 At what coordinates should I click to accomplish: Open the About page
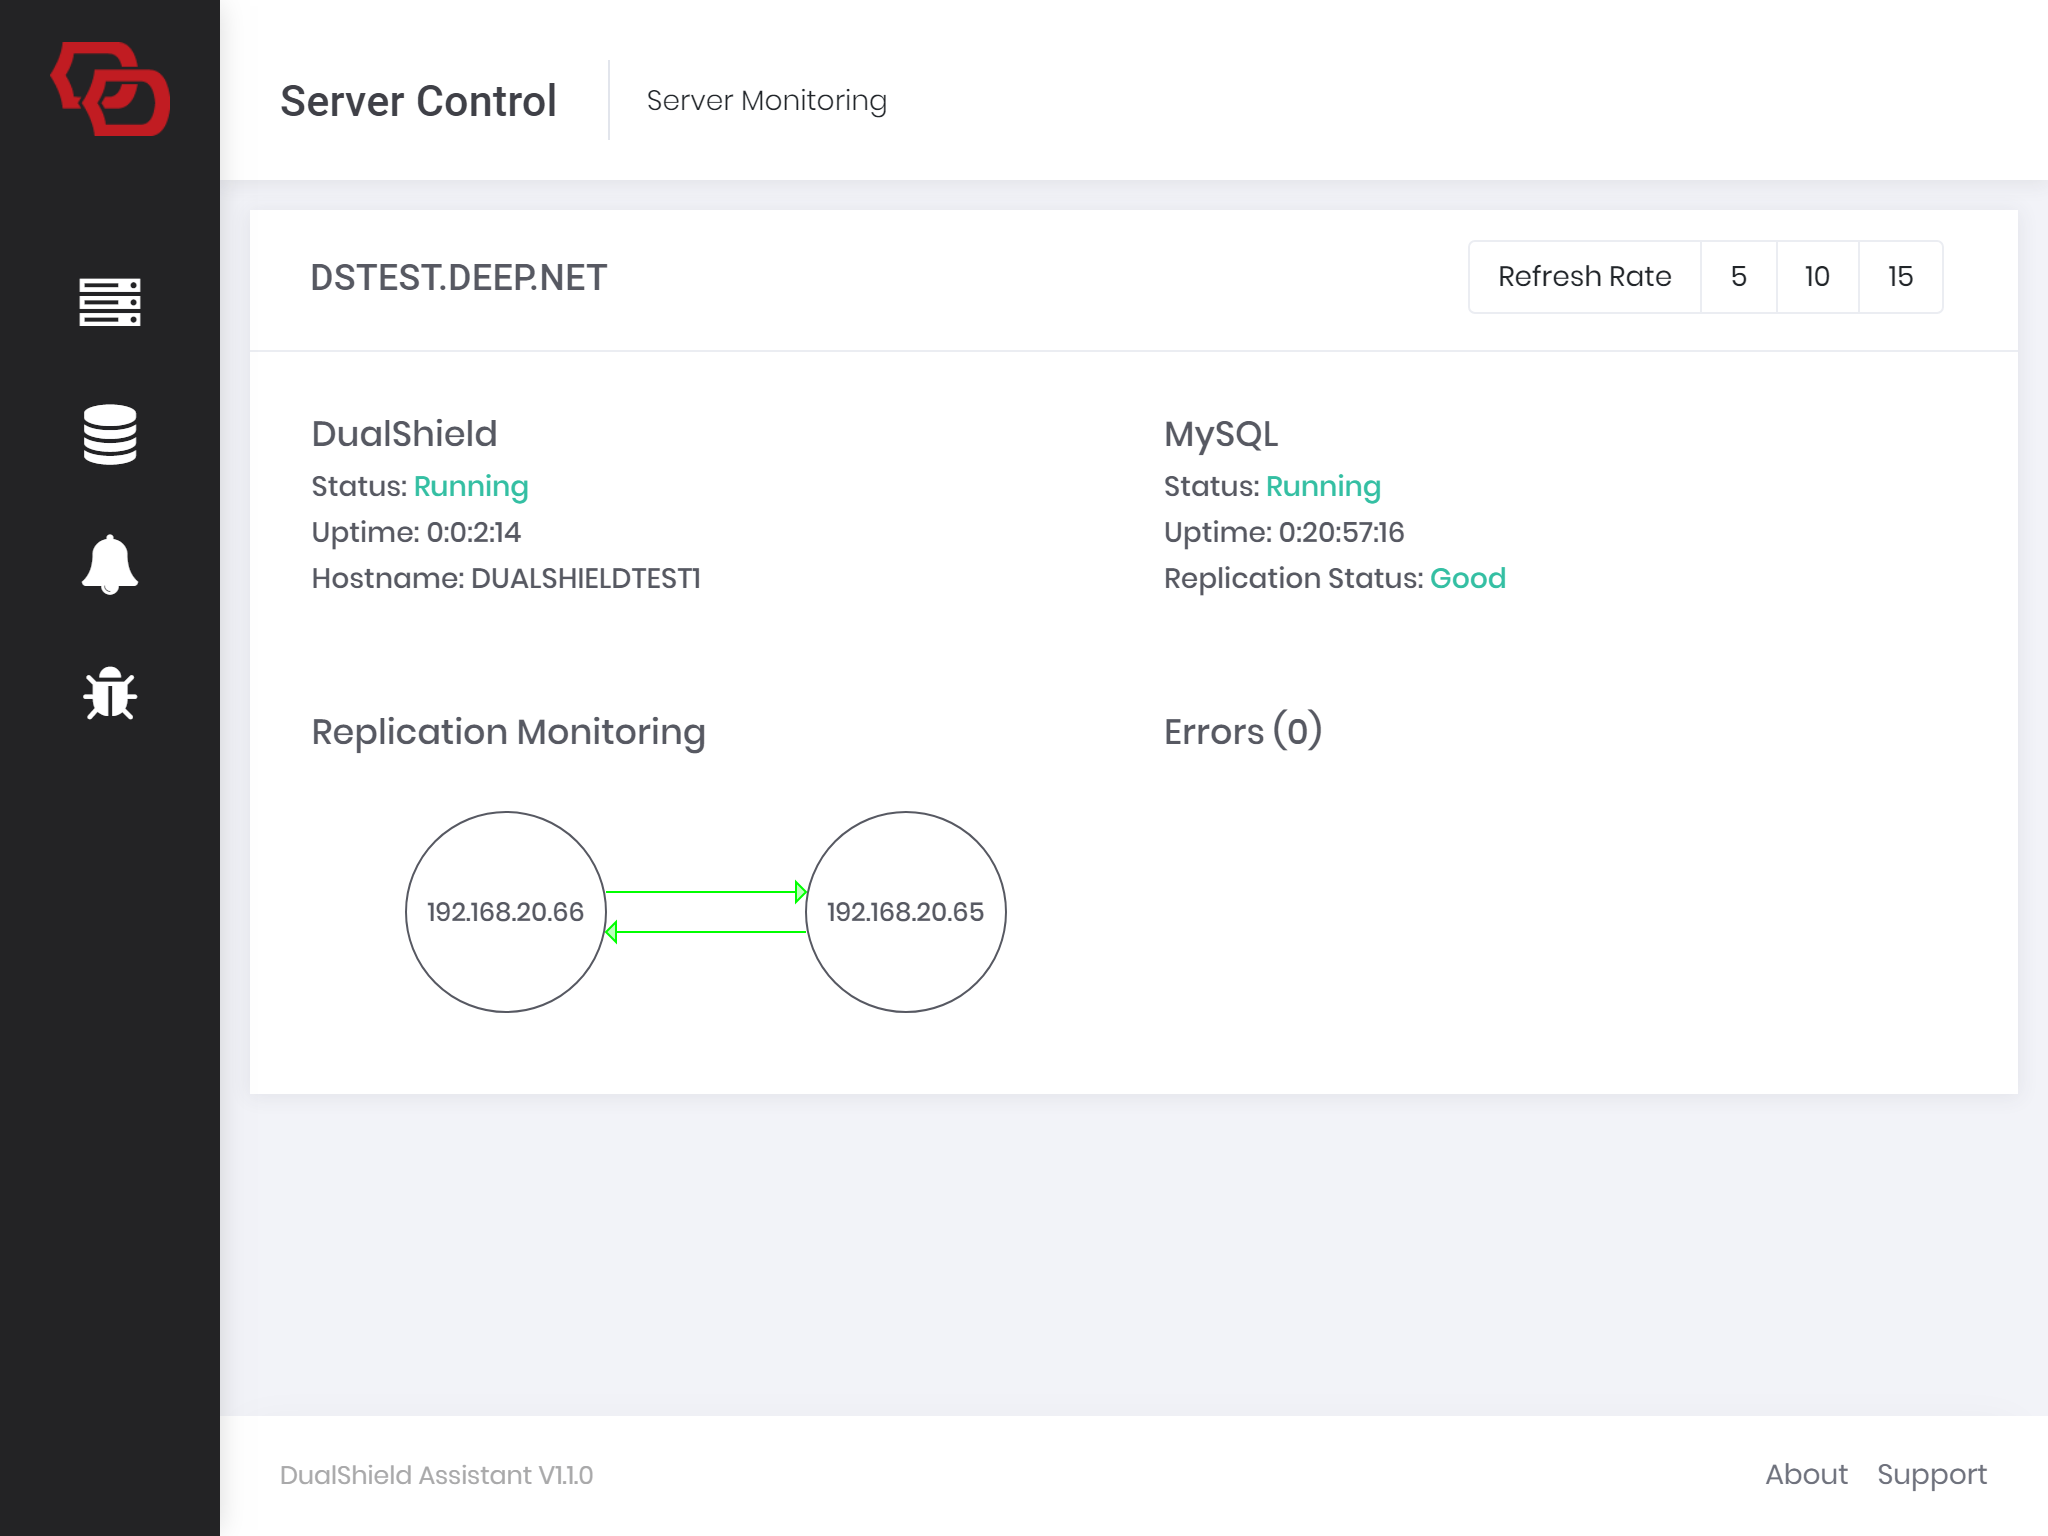pos(1806,1474)
